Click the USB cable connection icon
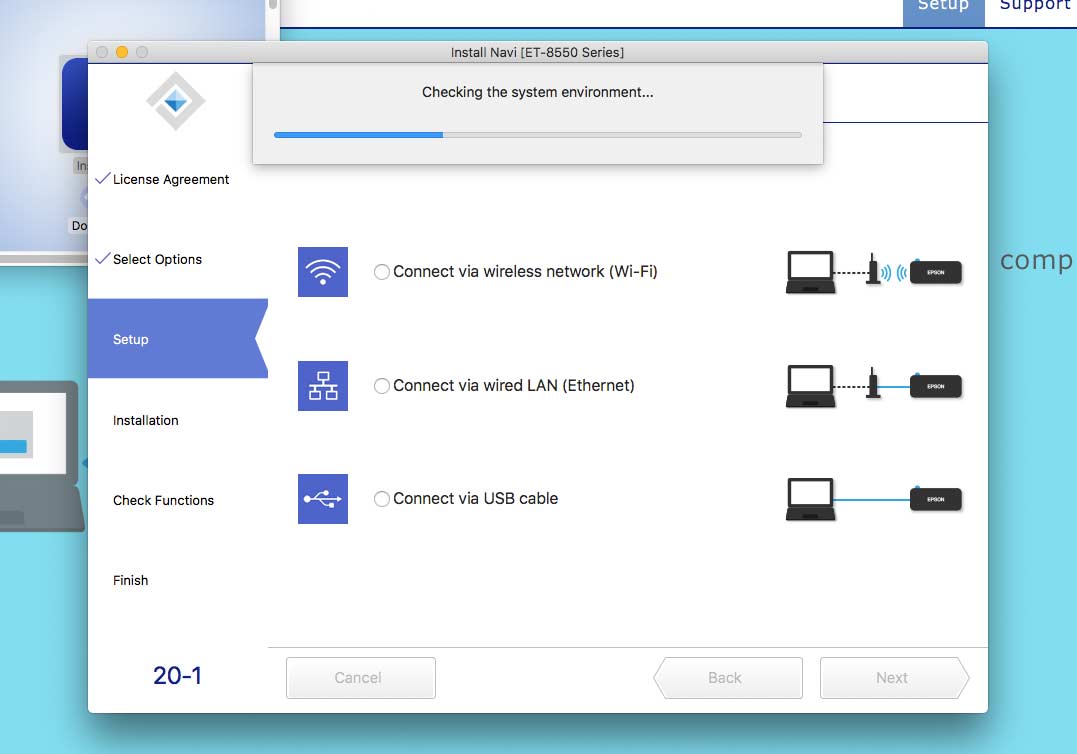1077x754 pixels. click(x=323, y=499)
